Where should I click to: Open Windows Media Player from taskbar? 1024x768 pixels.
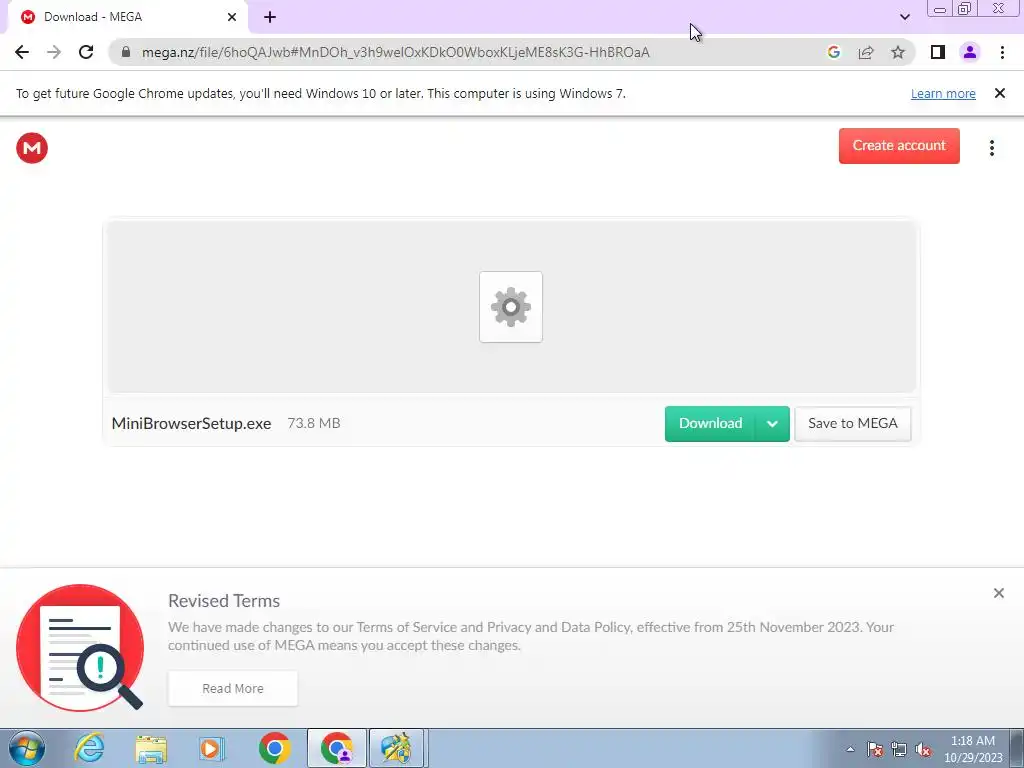[212, 748]
